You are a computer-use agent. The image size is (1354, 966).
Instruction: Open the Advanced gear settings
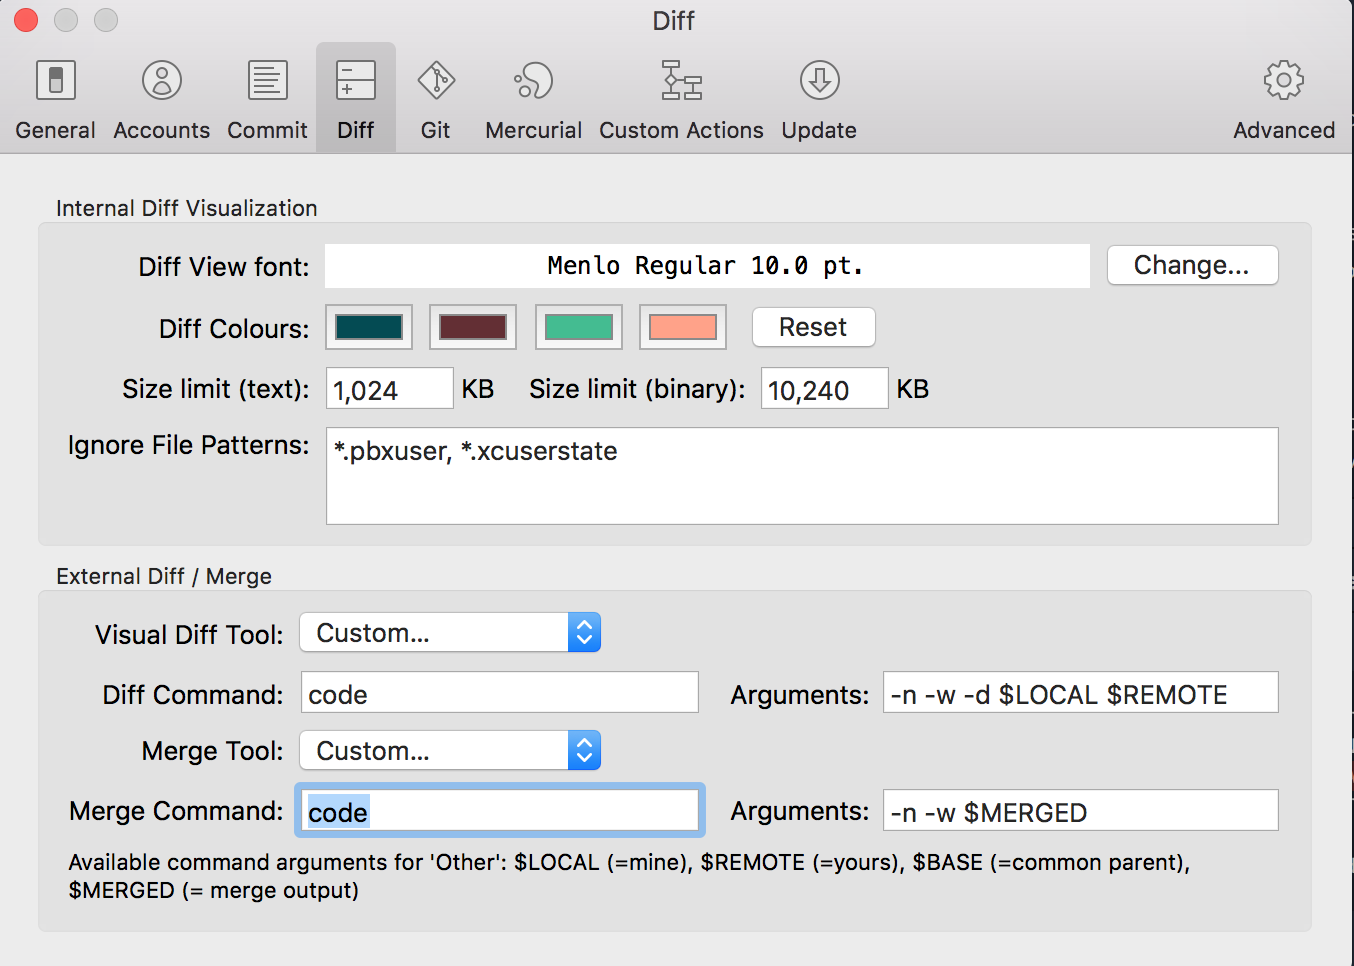[x=1283, y=98]
